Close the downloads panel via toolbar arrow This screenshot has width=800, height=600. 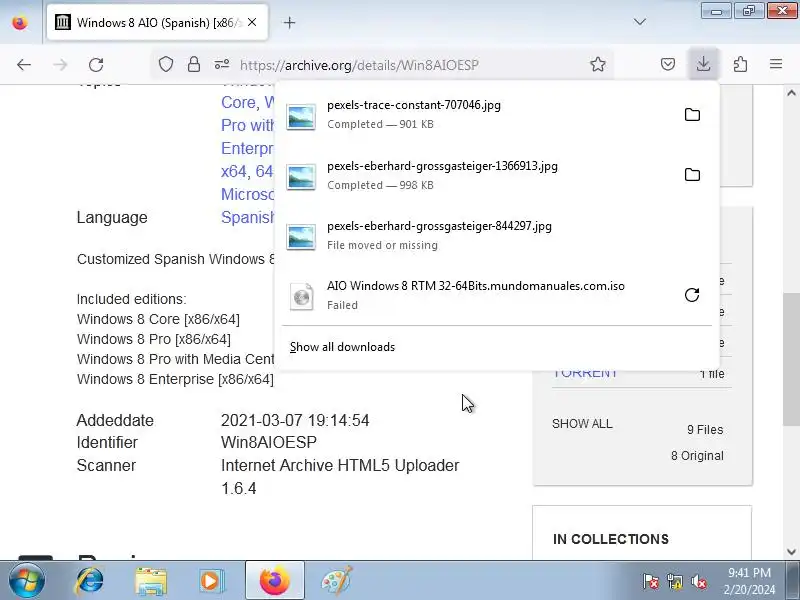tap(704, 64)
